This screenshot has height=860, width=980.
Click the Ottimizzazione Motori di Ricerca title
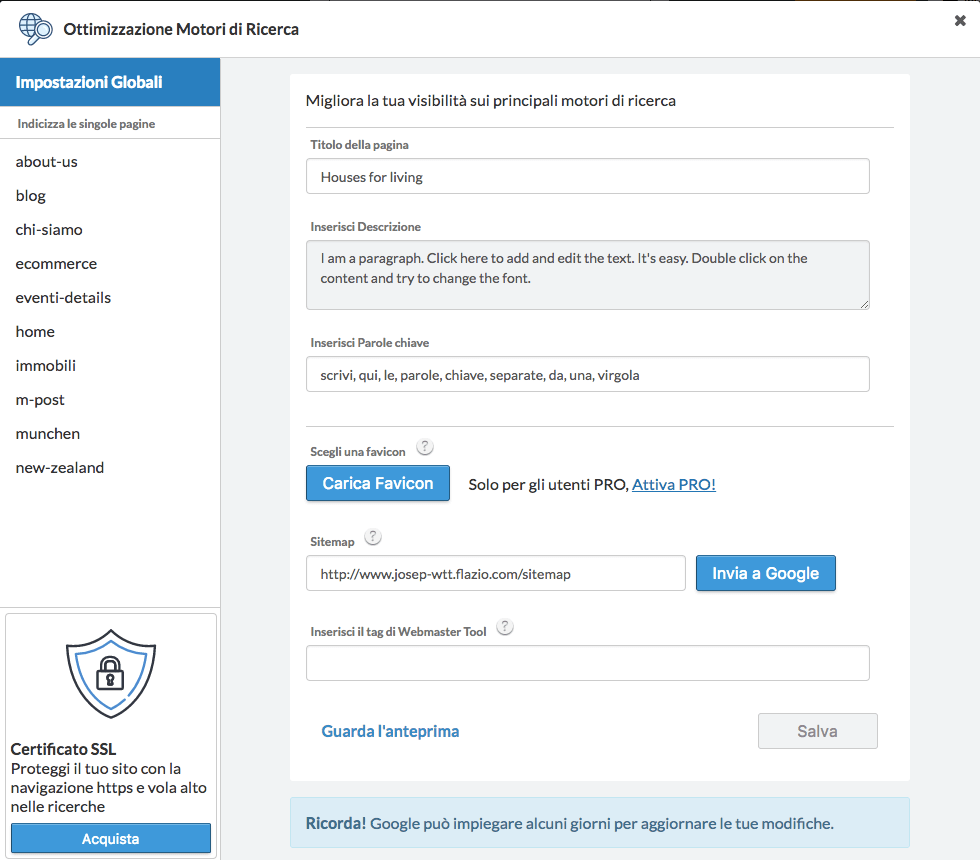181,29
